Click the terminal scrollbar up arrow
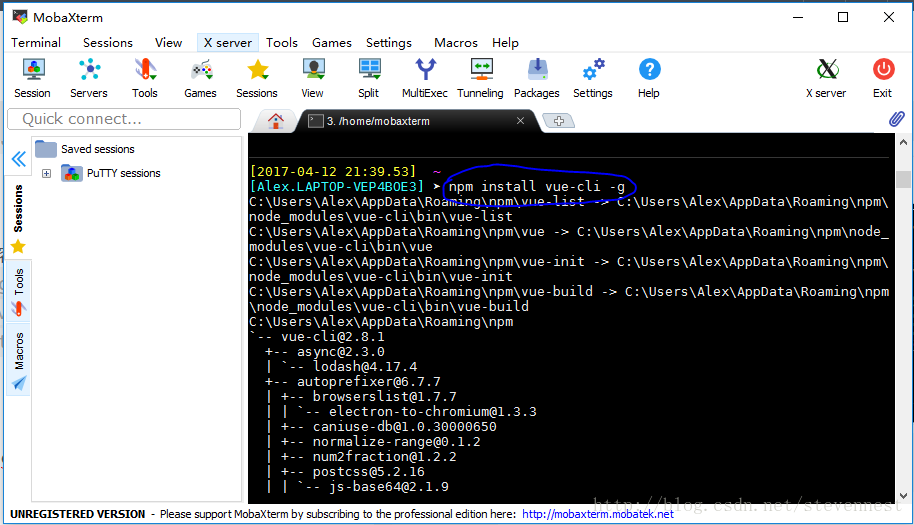 click(x=904, y=142)
